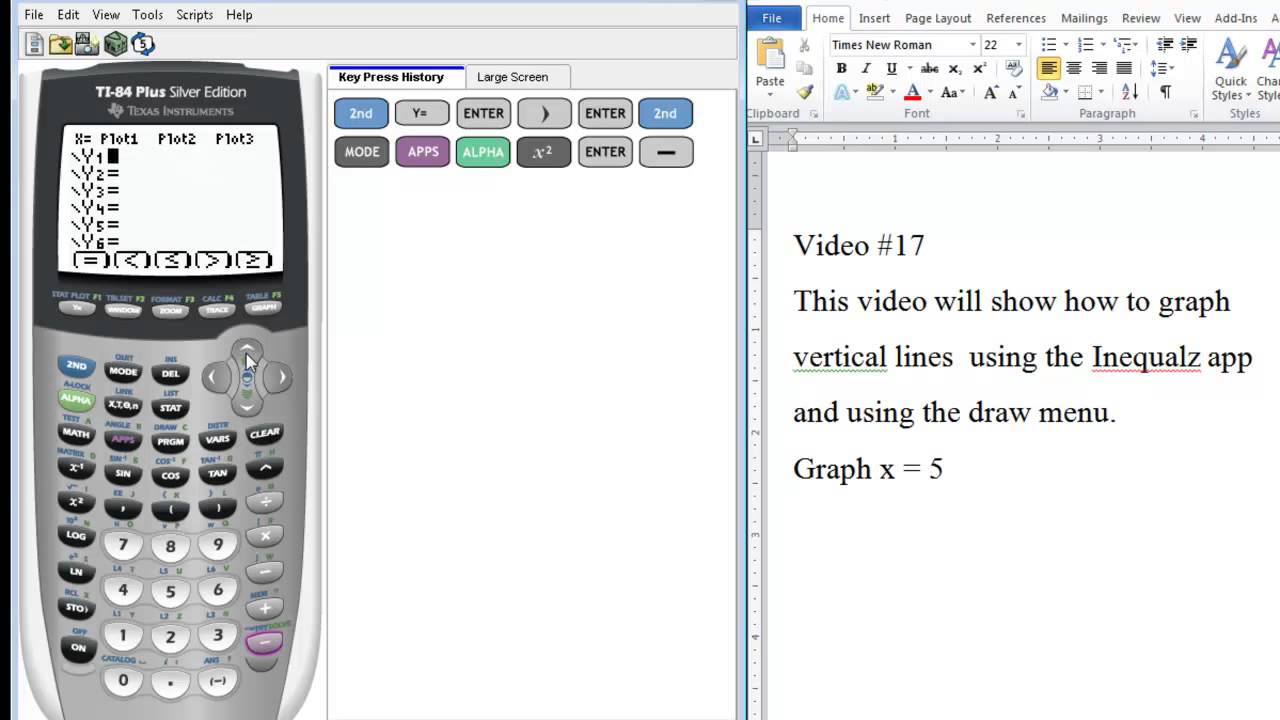The image size is (1280, 720).
Task: Click the icon with number 5 and arrows
Action: [142, 44]
